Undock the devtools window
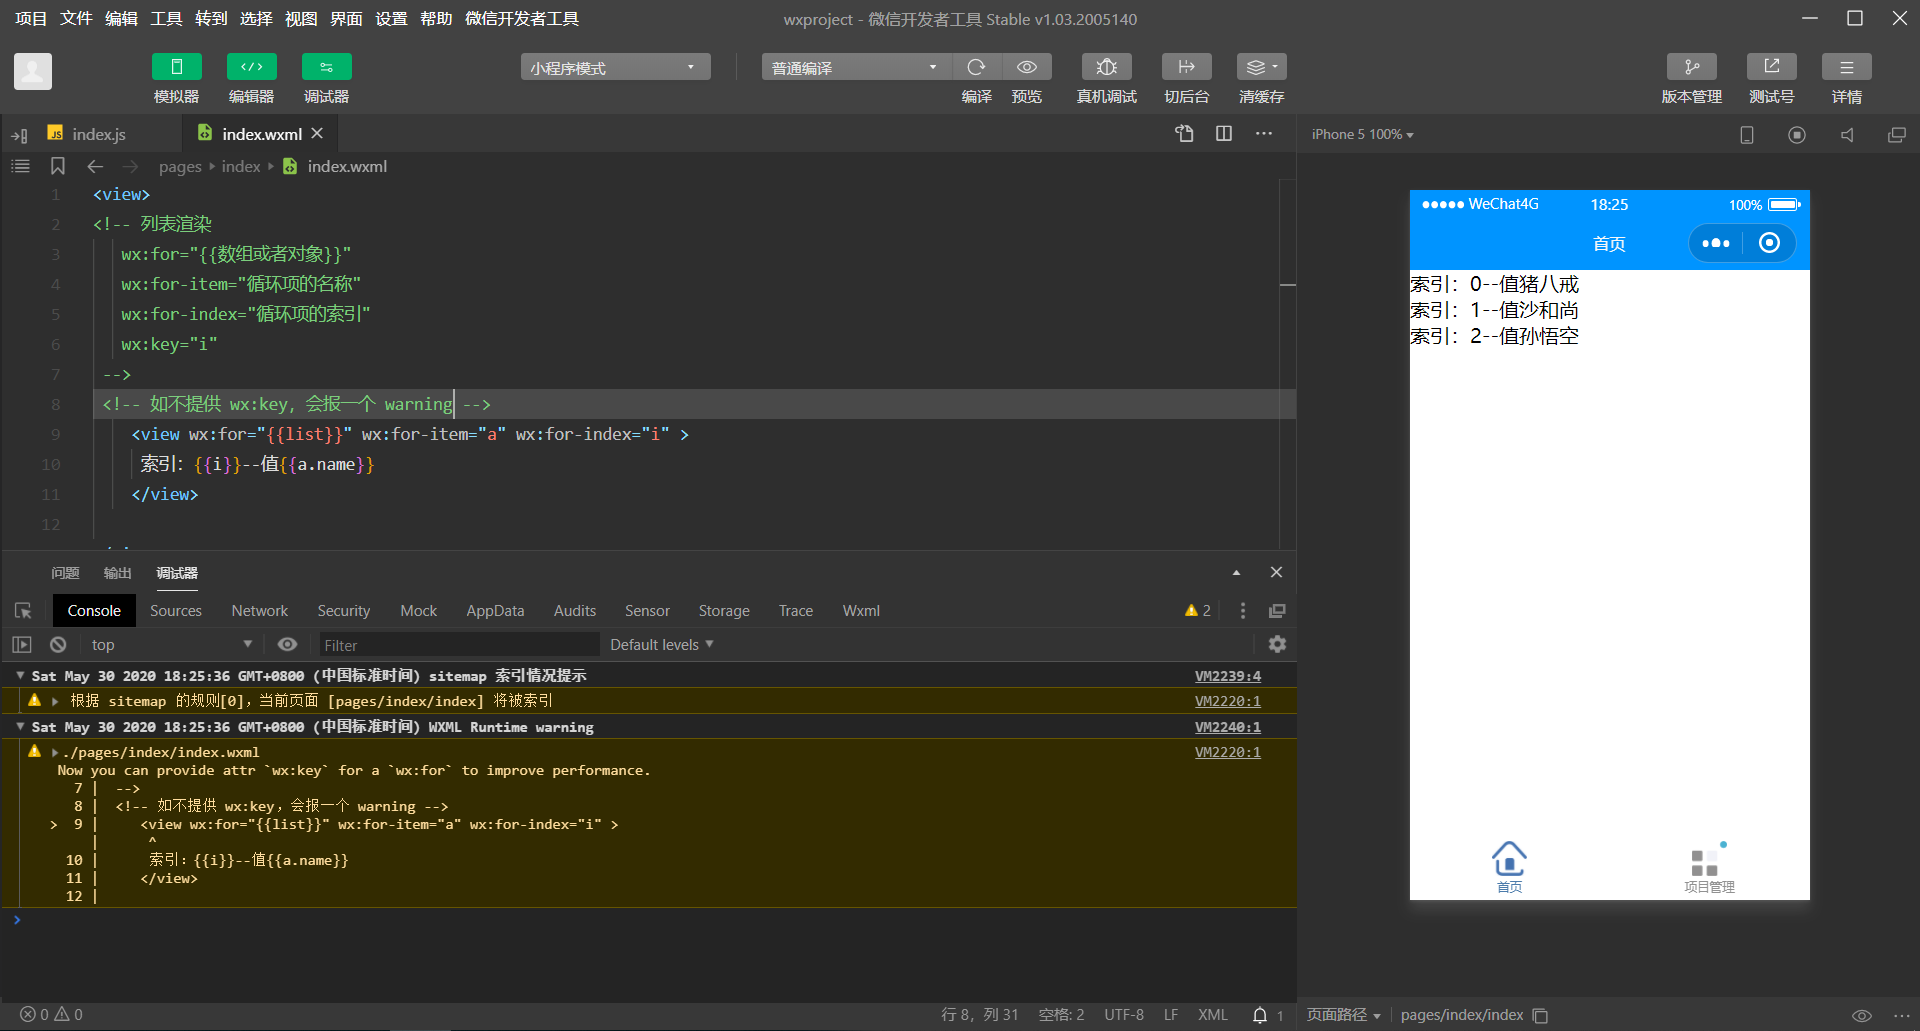This screenshot has height=1031, width=1920. (x=1277, y=611)
